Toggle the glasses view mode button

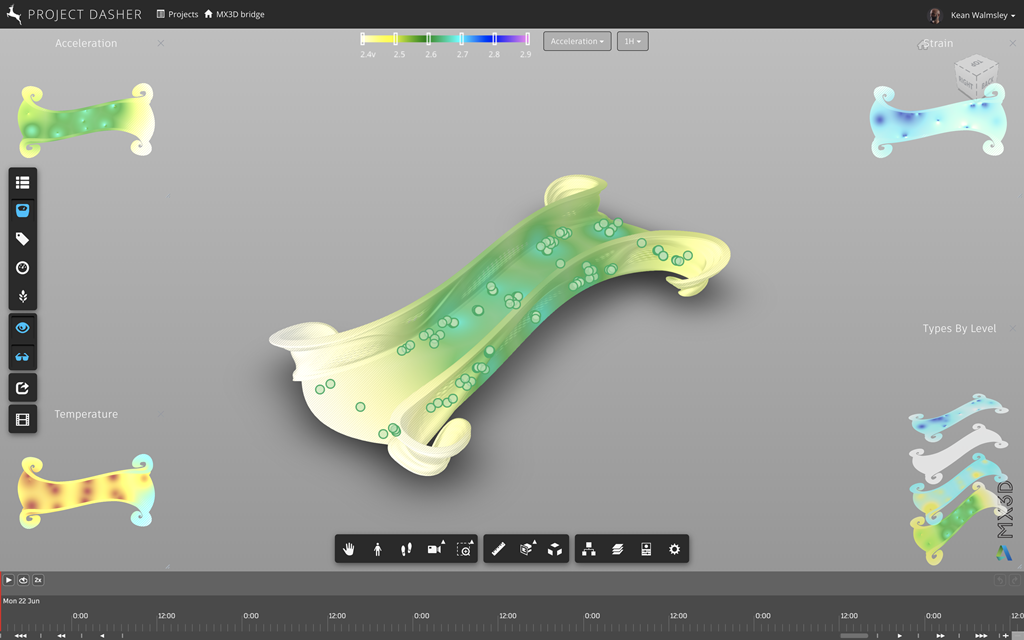coord(22,357)
